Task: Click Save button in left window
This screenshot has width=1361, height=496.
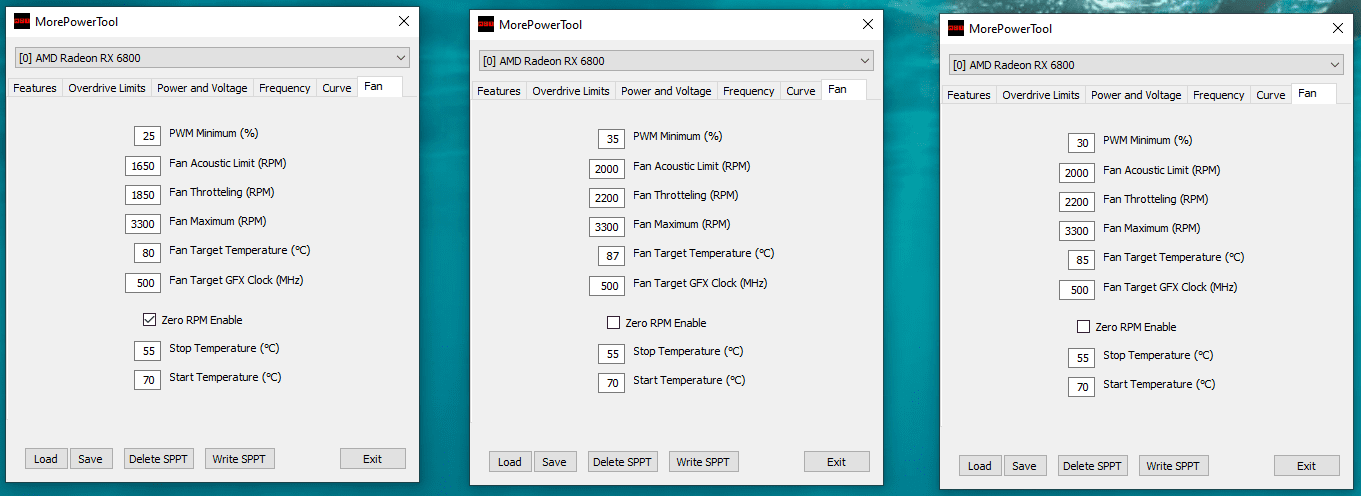Action: click(x=91, y=459)
